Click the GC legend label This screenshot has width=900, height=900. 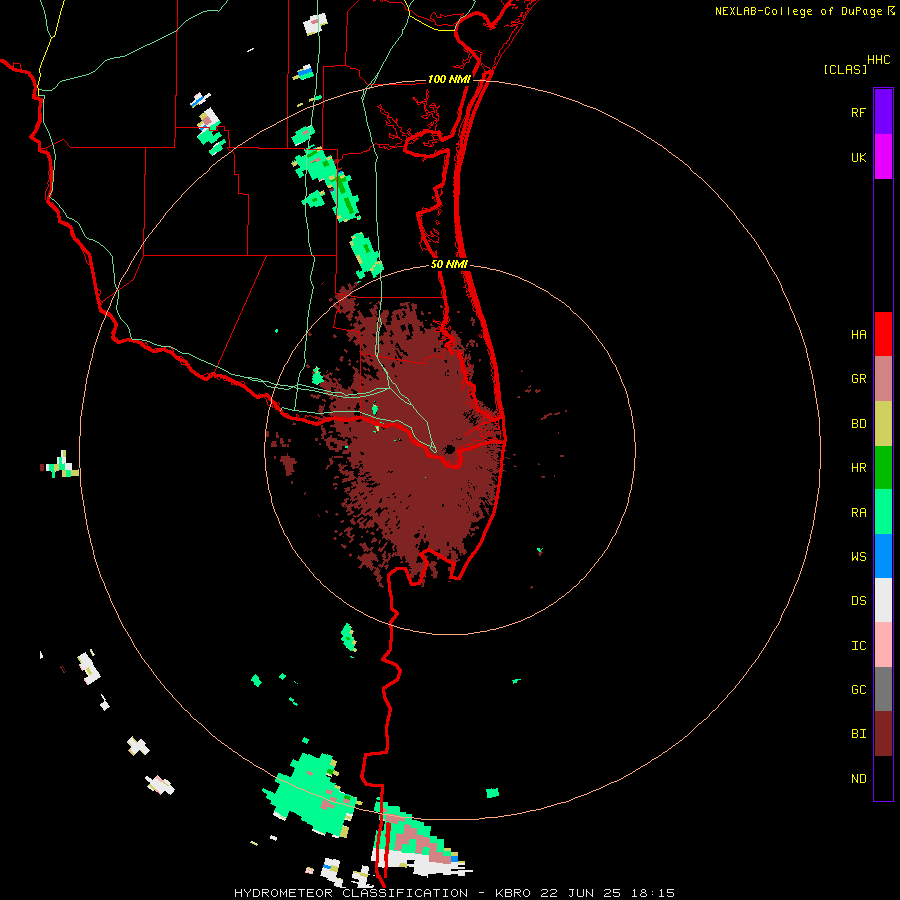click(858, 690)
